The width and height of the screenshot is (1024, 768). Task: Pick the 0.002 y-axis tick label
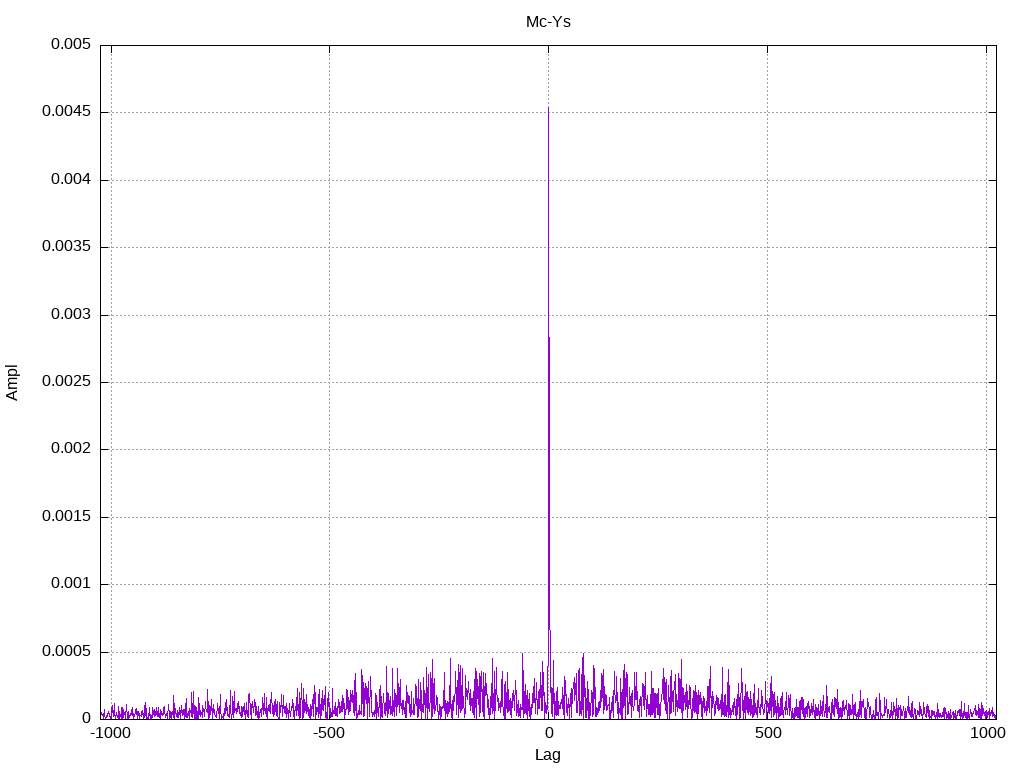(x=70, y=449)
